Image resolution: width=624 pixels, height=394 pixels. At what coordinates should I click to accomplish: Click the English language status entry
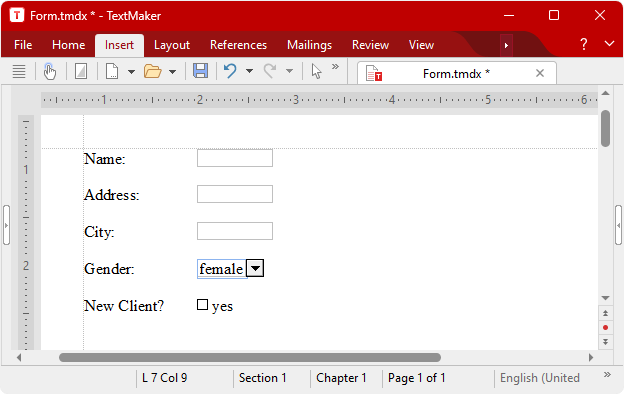pyautogui.click(x=540, y=378)
